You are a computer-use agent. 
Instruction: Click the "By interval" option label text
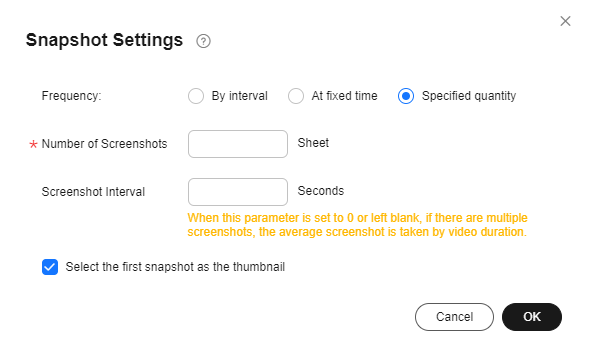[239, 96]
